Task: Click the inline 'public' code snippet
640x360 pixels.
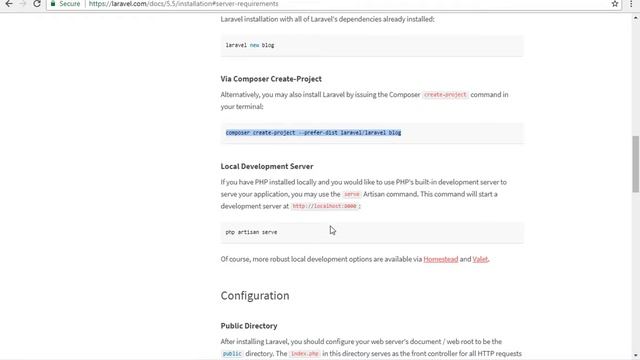Action: [x=232, y=354]
